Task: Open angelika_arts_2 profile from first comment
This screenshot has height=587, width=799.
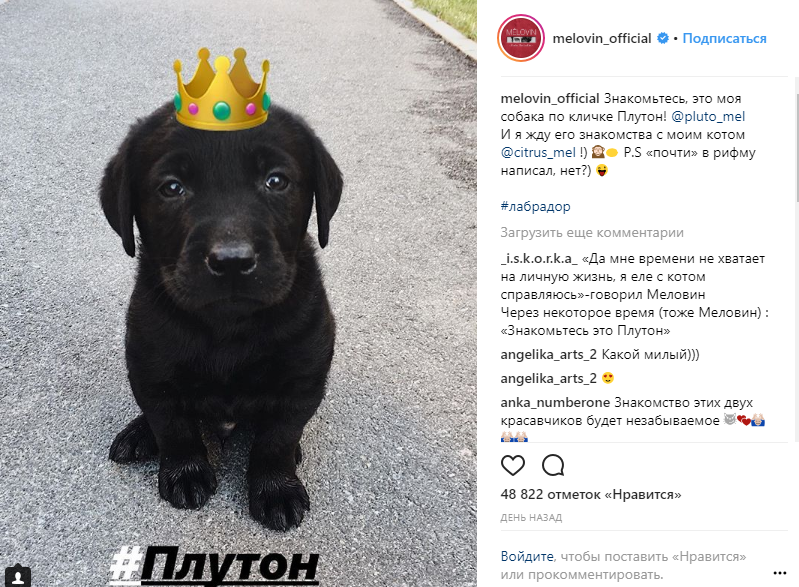Action: tap(548, 355)
